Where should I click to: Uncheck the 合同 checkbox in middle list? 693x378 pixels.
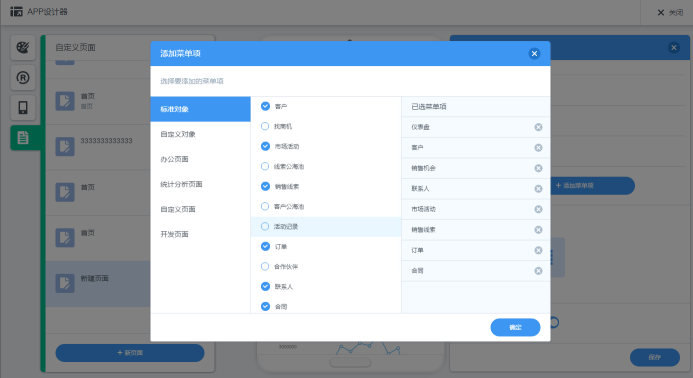coord(265,306)
